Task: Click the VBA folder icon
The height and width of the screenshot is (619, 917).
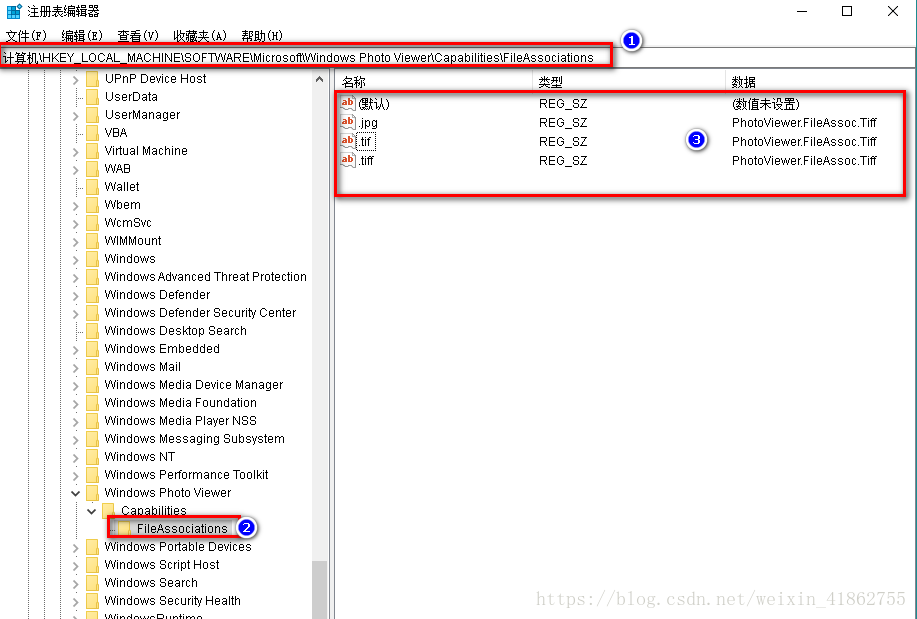Action: tap(92, 133)
